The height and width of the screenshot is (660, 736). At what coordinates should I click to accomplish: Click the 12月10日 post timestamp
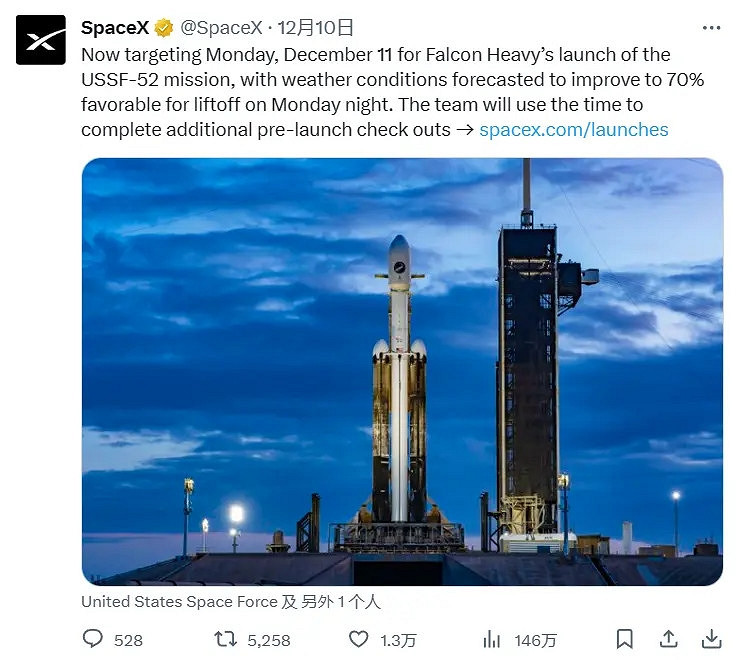pyautogui.click(x=315, y=28)
